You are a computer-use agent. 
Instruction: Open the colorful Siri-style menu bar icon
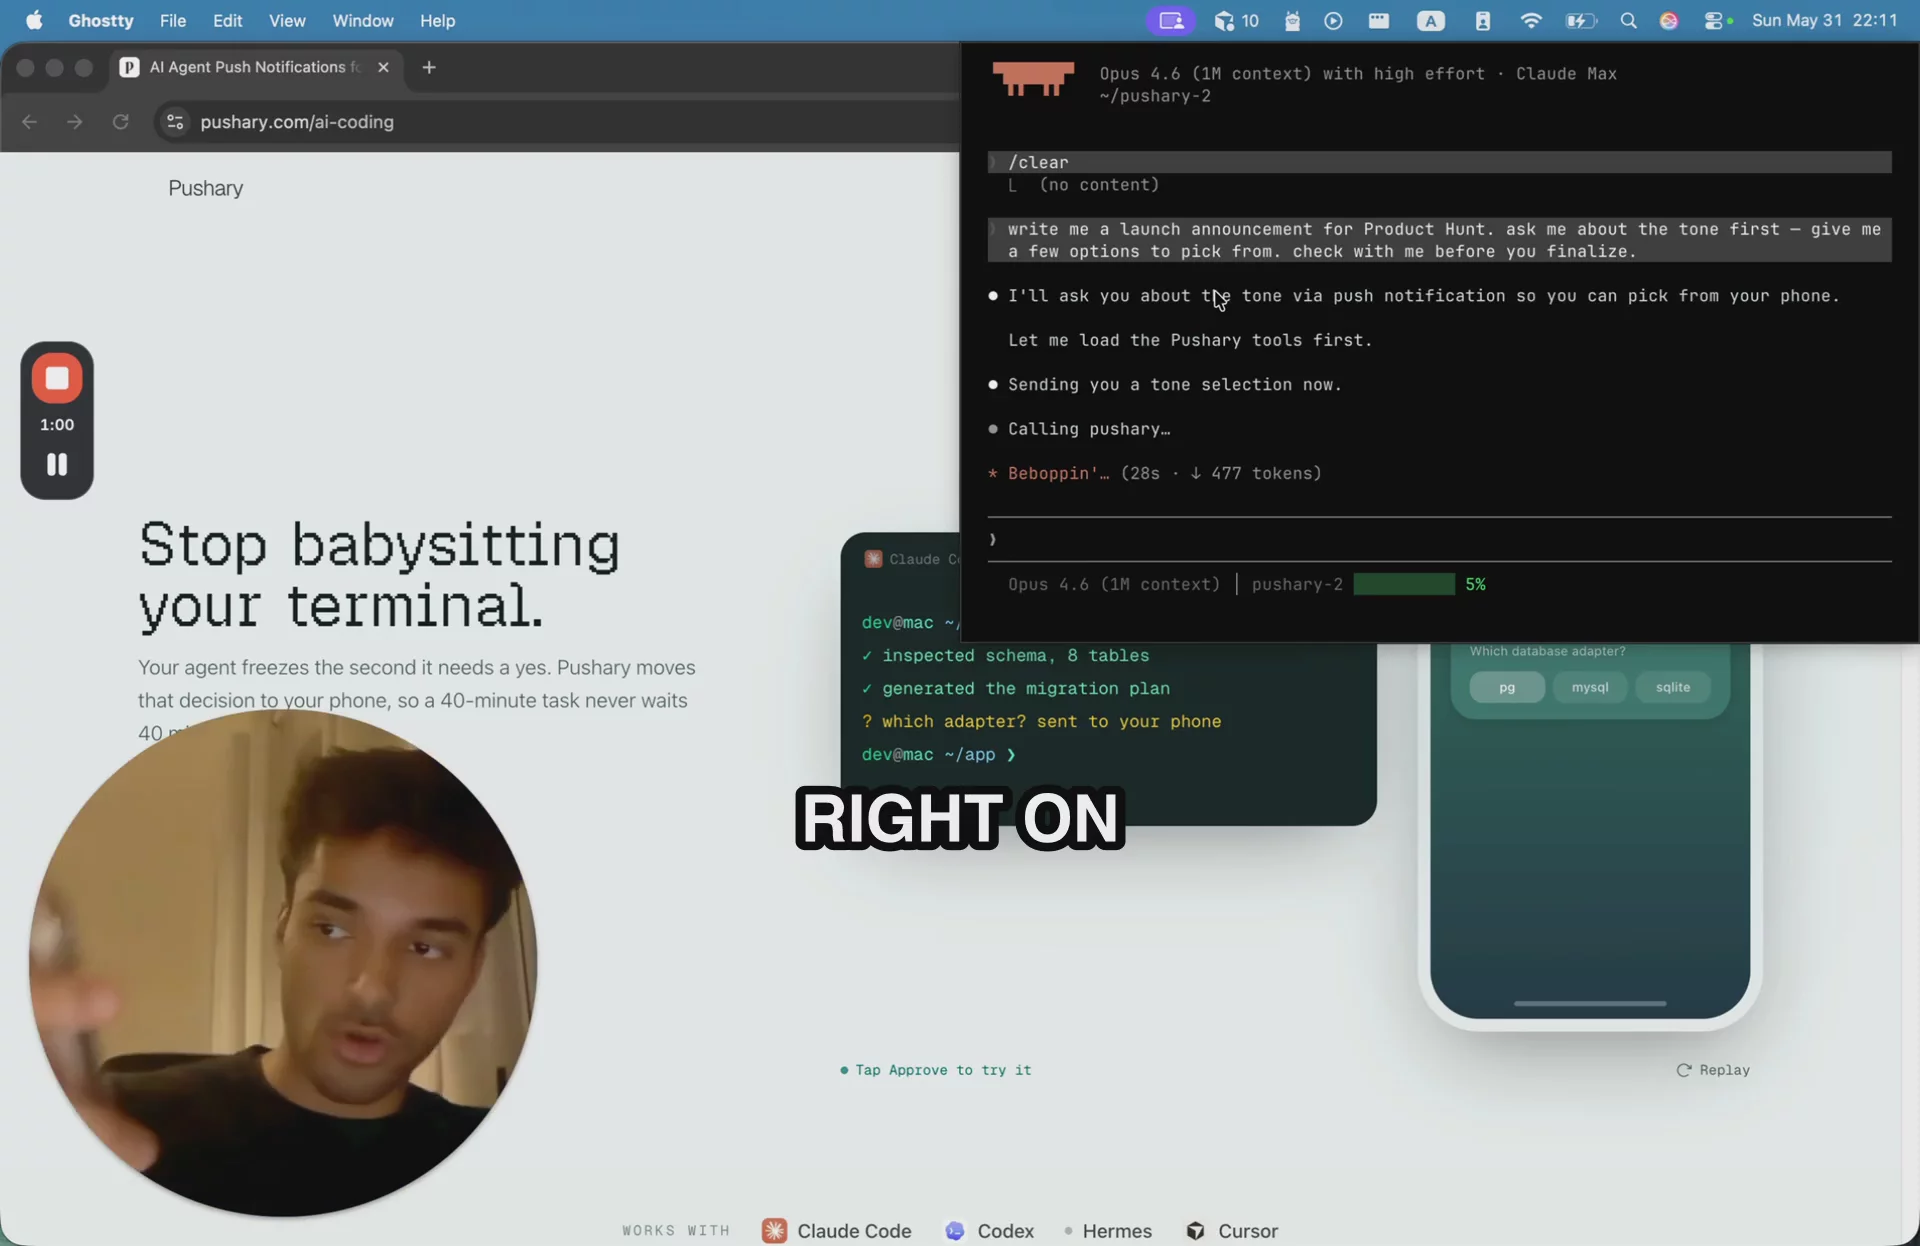tap(1669, 20)
